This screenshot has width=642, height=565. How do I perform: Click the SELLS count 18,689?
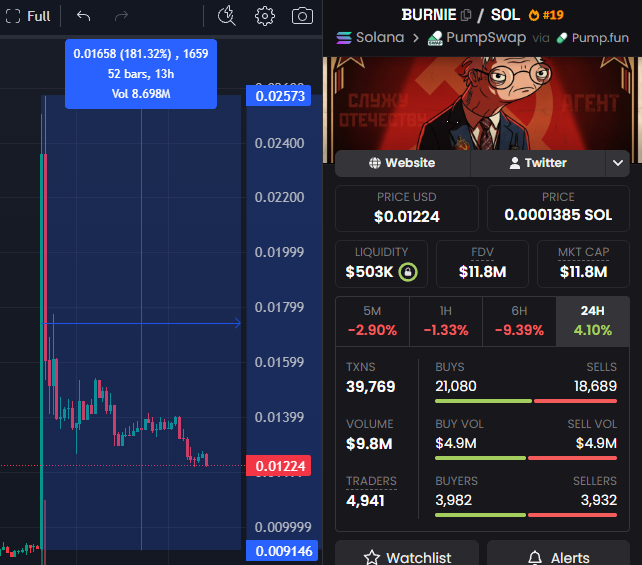(595, 386)
